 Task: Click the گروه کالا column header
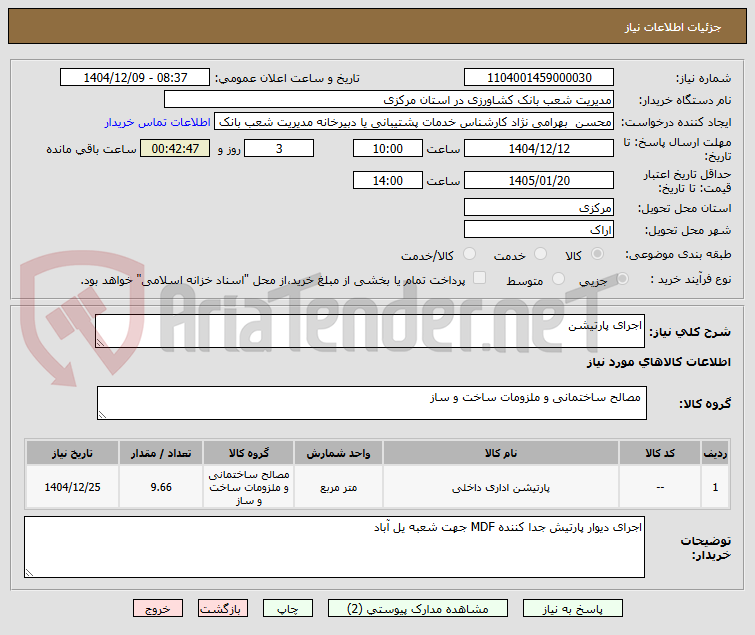click(248, 453)
